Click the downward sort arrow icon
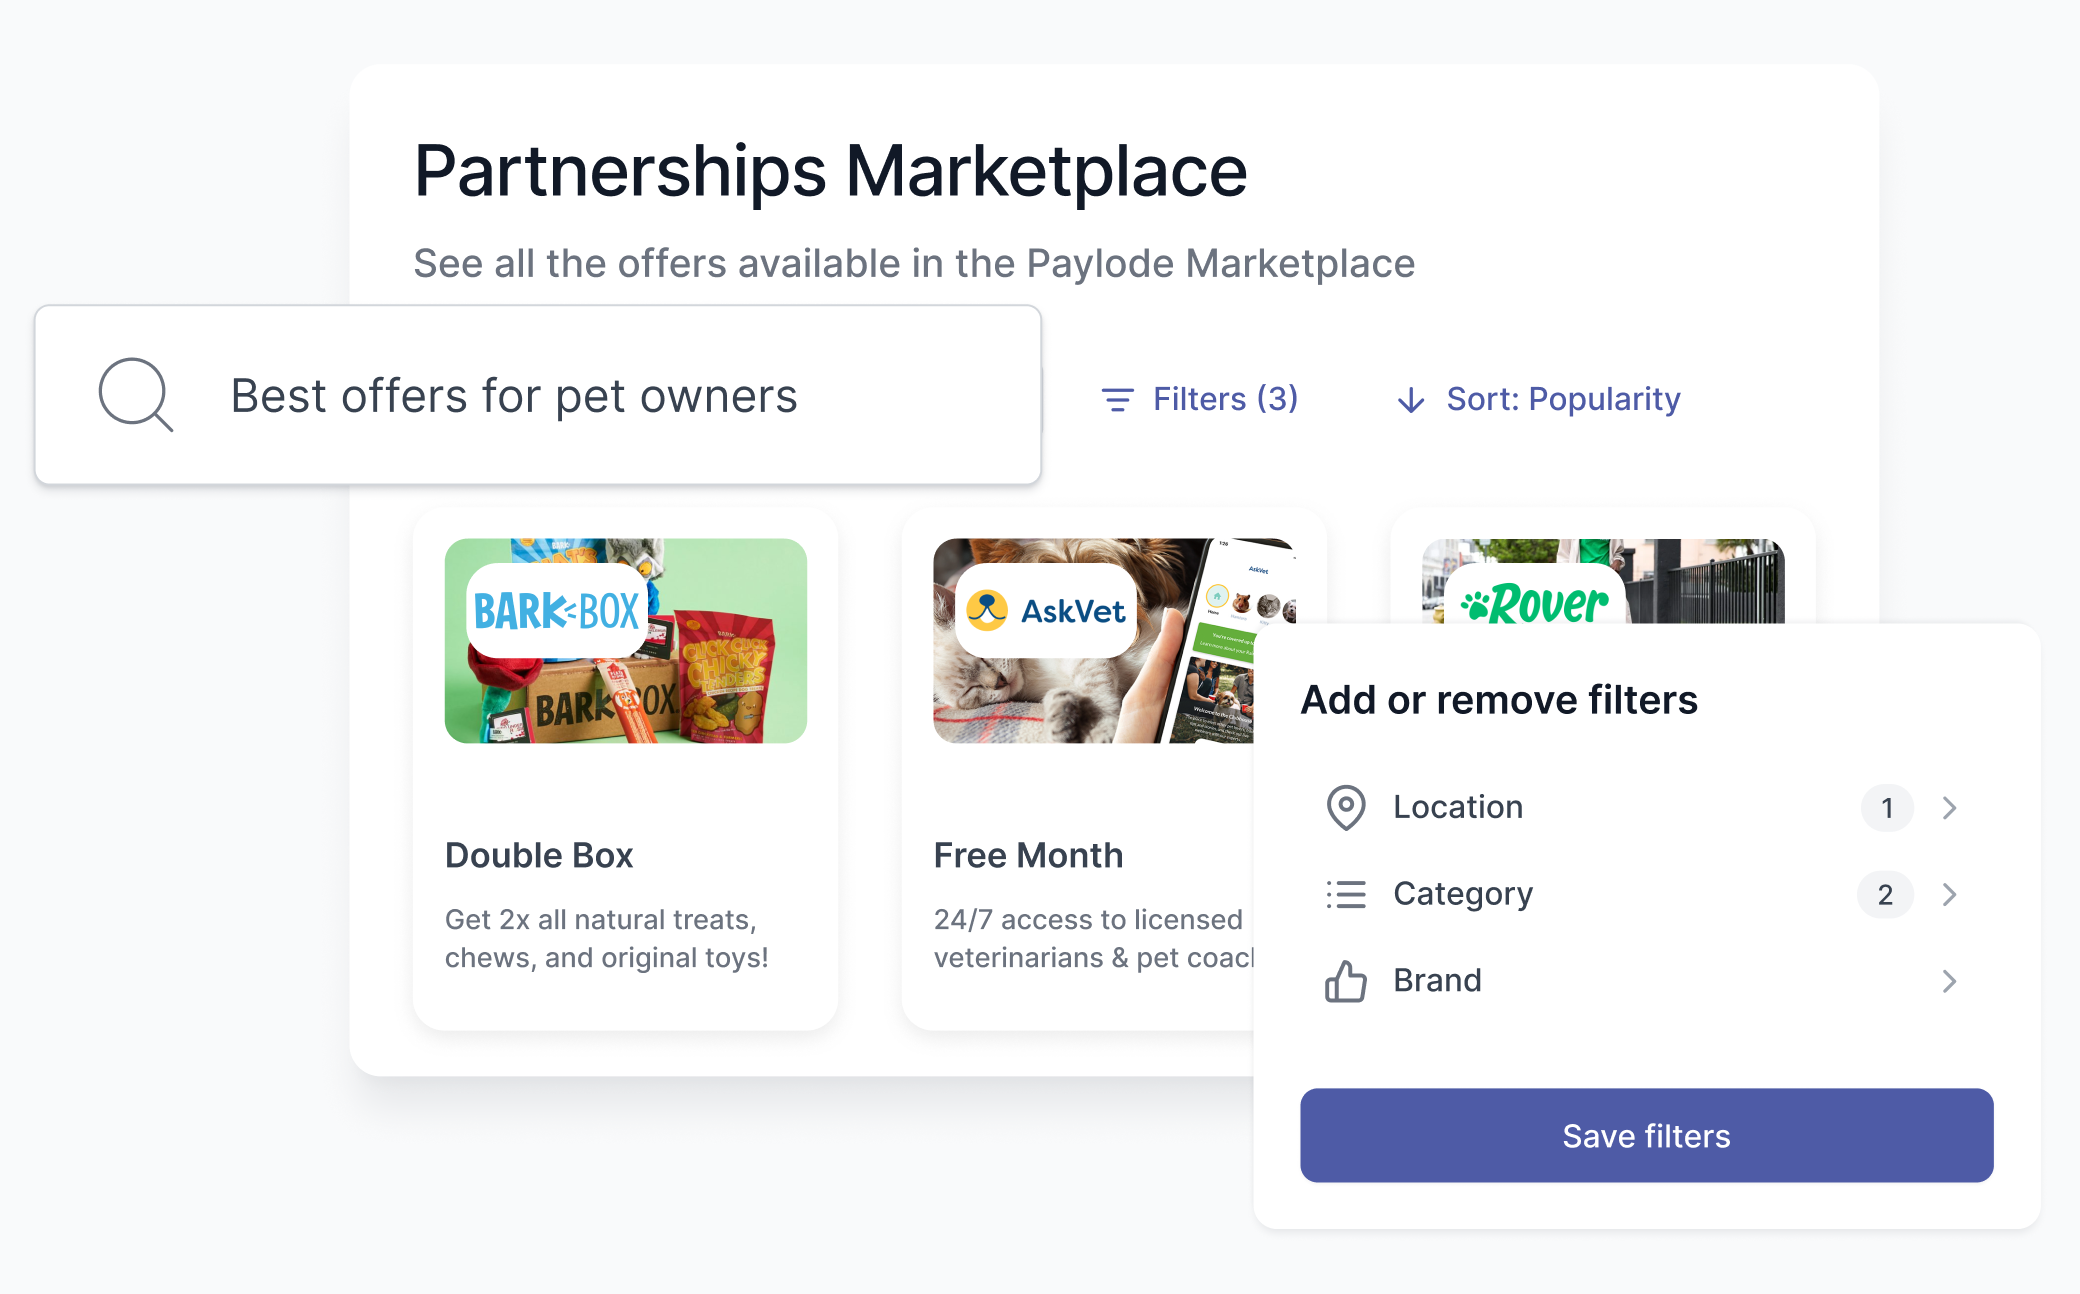2080x1294 pixels. 1410,399
